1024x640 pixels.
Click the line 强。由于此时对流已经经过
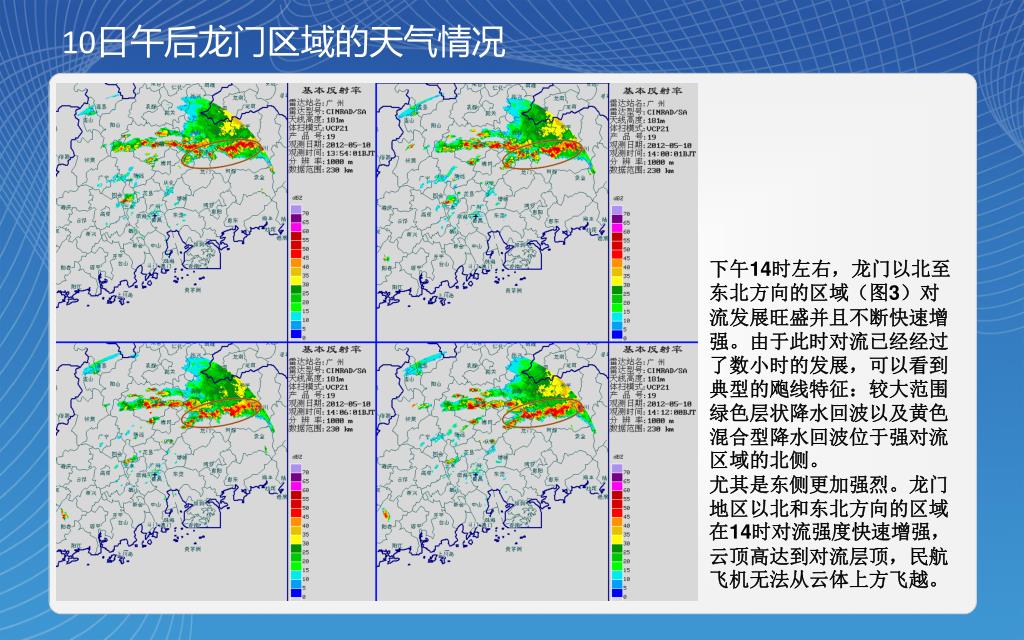point(829,341)
